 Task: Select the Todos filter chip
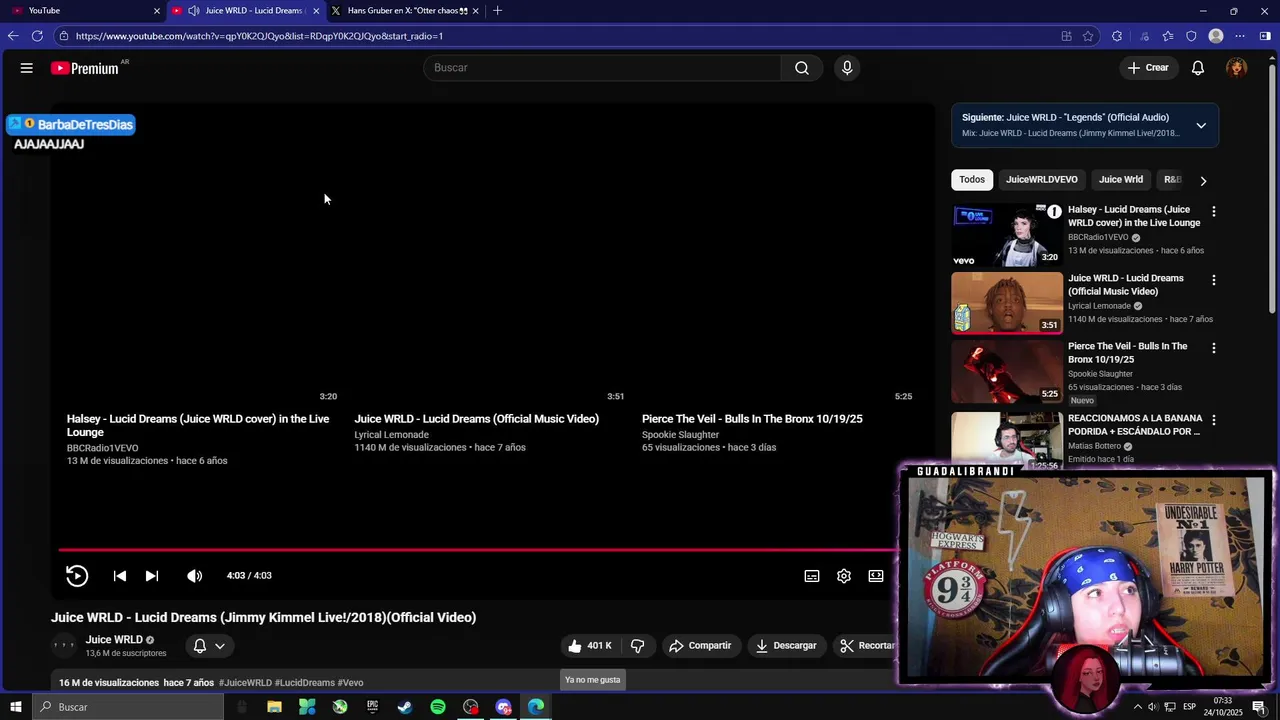coord(972,180)
